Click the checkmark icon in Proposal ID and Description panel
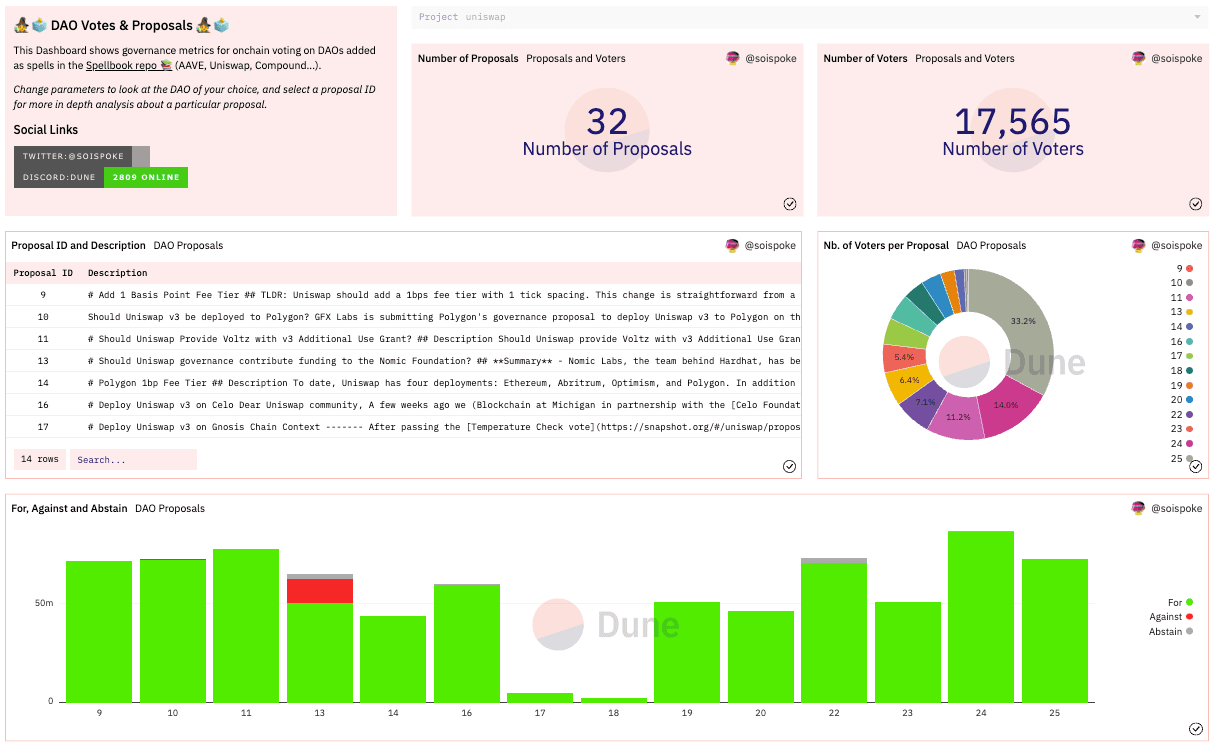 [790, 466]
